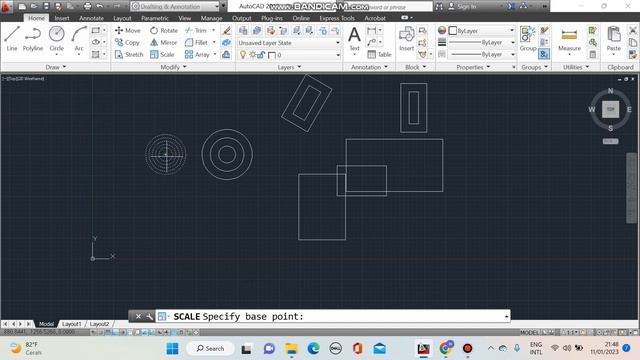Viewport: 640px width, 360px height.
Task: Toggle layer freeze sun icon
Action: point(253,55)
